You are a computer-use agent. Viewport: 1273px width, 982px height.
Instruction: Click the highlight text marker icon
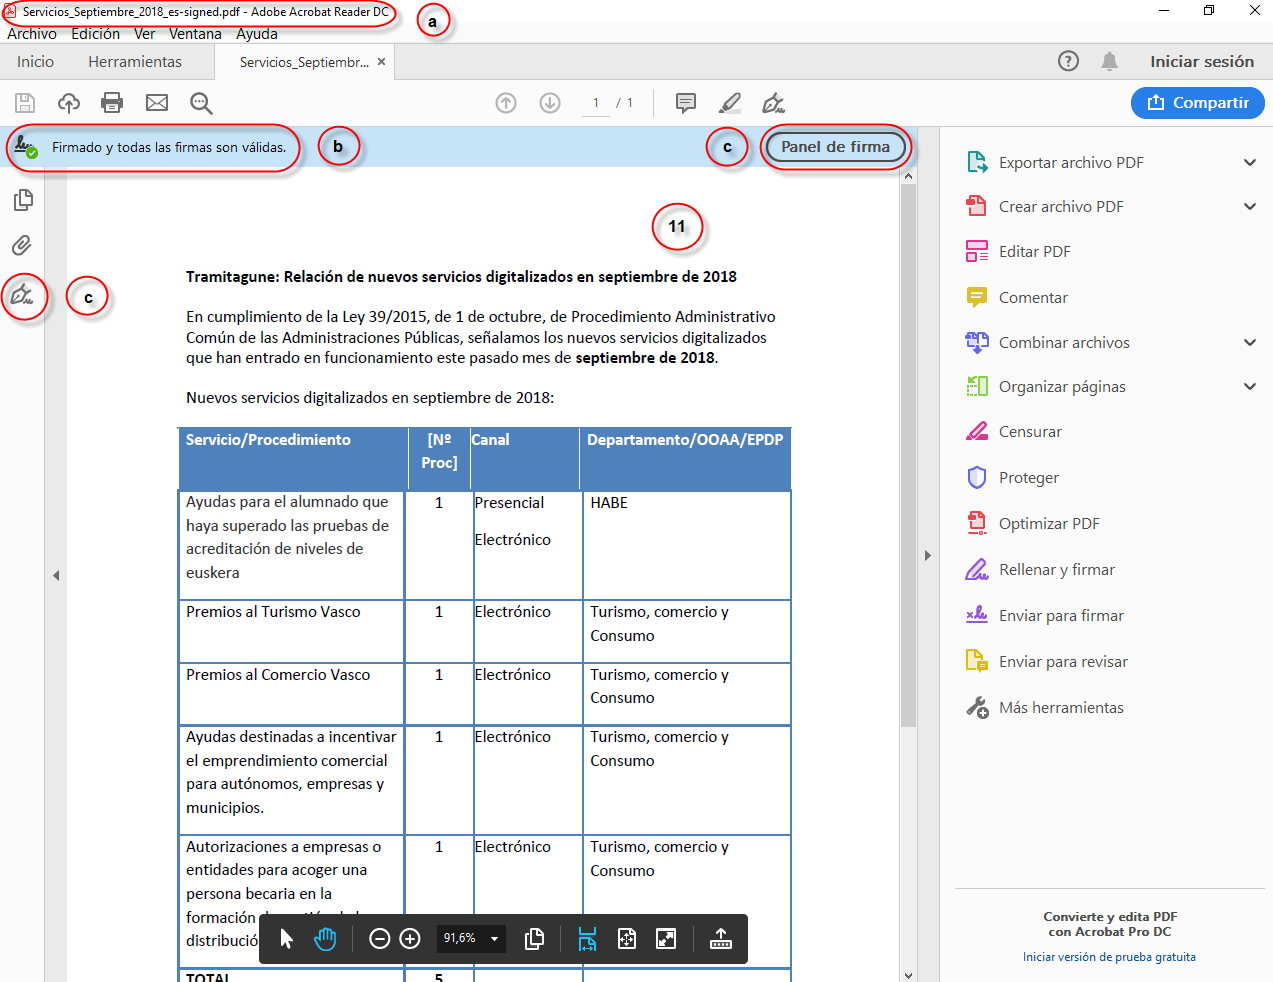click(x=730, y=103)
